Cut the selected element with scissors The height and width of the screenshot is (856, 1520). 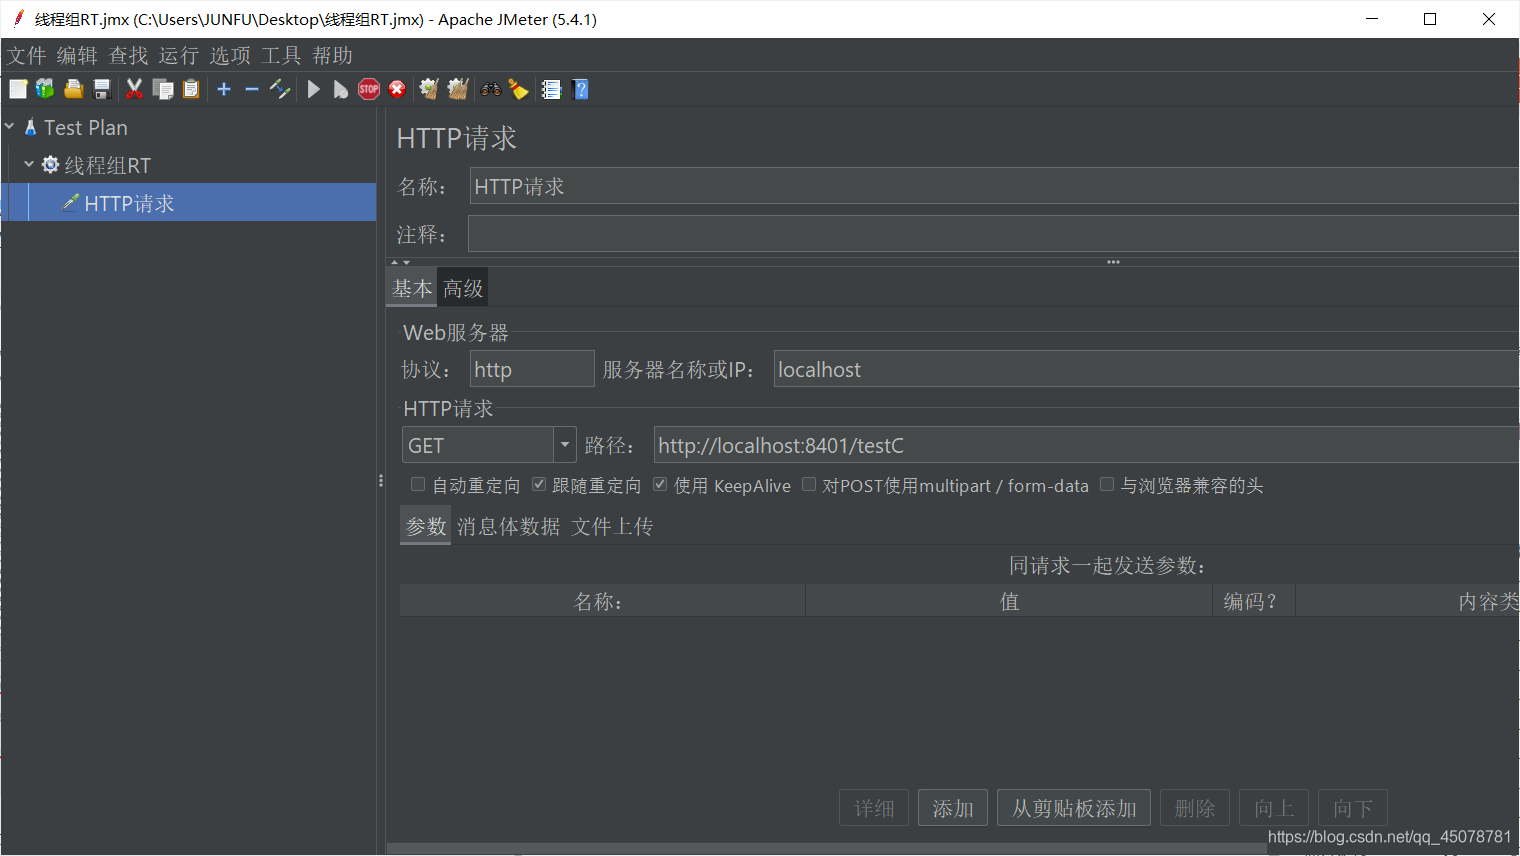pyautogui.click(x=134, y=89)
